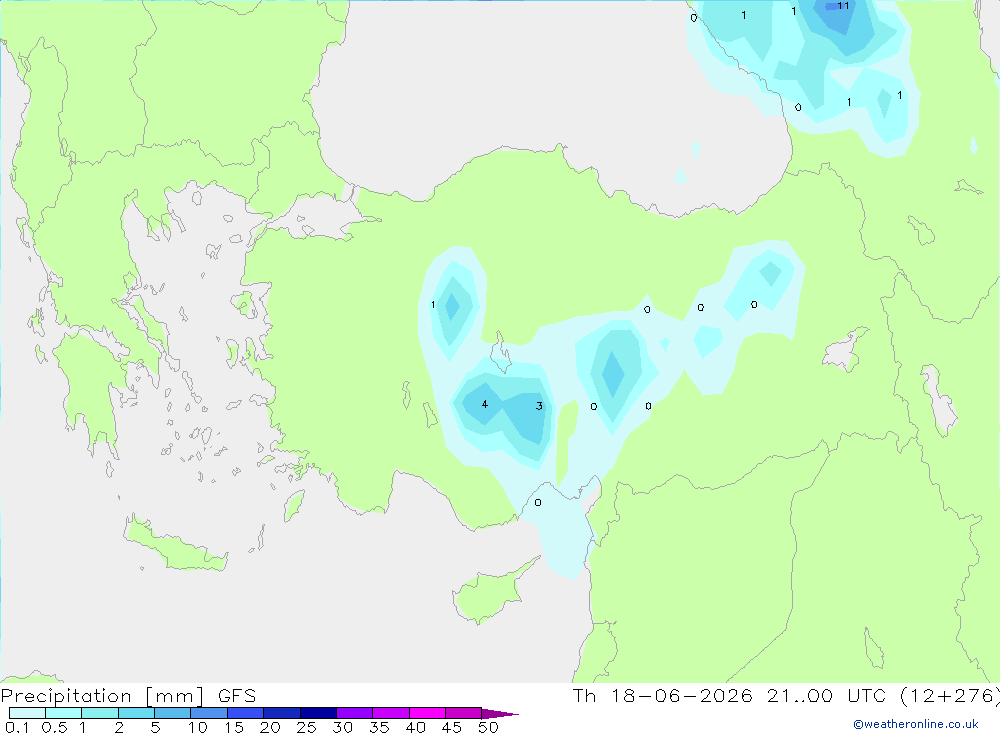Pick the 0.5–1 mm light cyan legend swatch
The image size is (1000, 733).
click(63, 713)
